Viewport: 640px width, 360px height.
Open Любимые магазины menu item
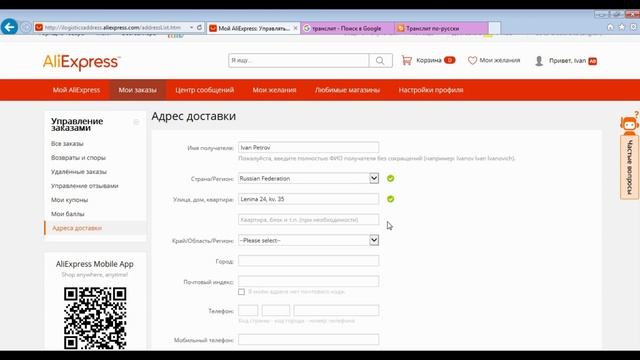click(347, 90)
